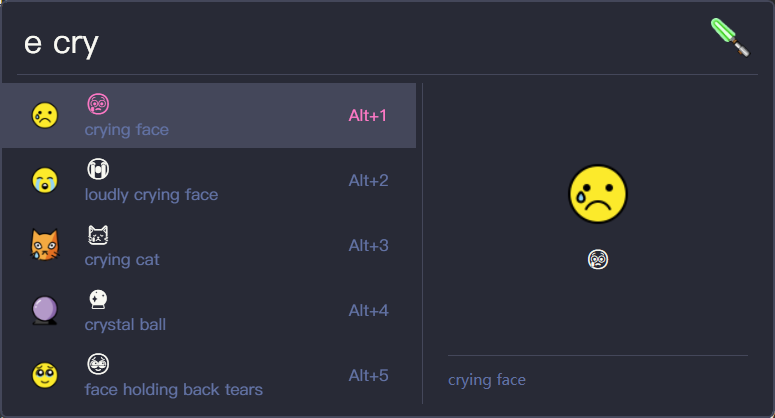The image size is (775, 418).
Task: Open the "loudly crying face" result
Action: click(x=151, y=195)
